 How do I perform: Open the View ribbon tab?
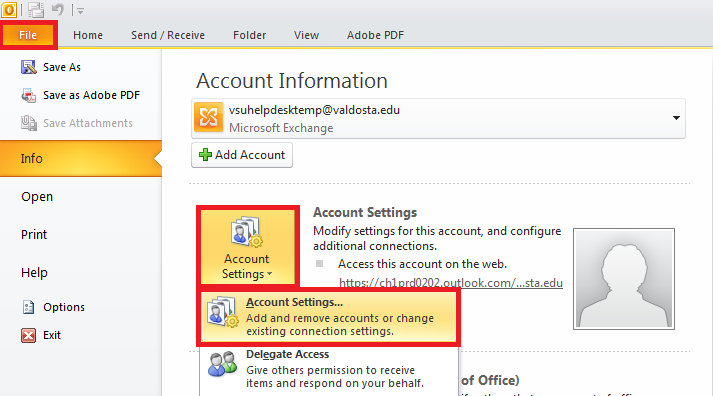pyautogui.click(x=306, y=35)
